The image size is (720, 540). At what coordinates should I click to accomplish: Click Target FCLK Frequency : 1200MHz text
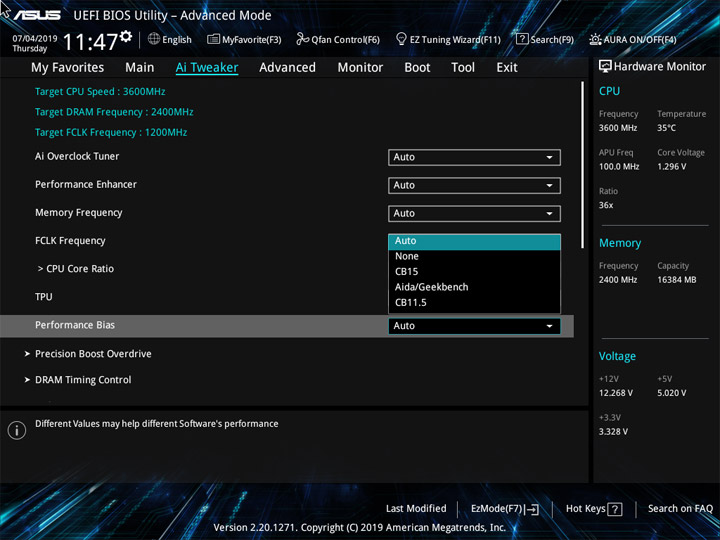tap(111, 133)
